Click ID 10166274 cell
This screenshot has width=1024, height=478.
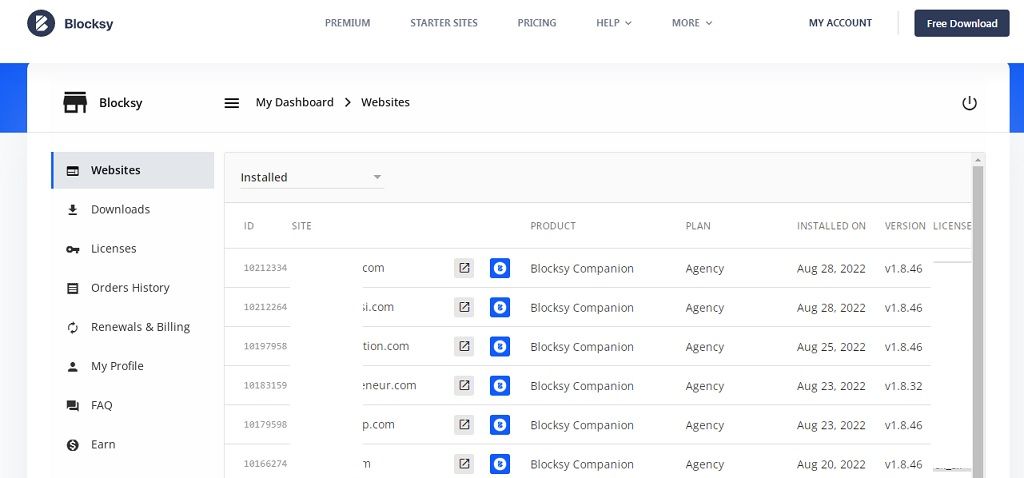coord(265,464)
